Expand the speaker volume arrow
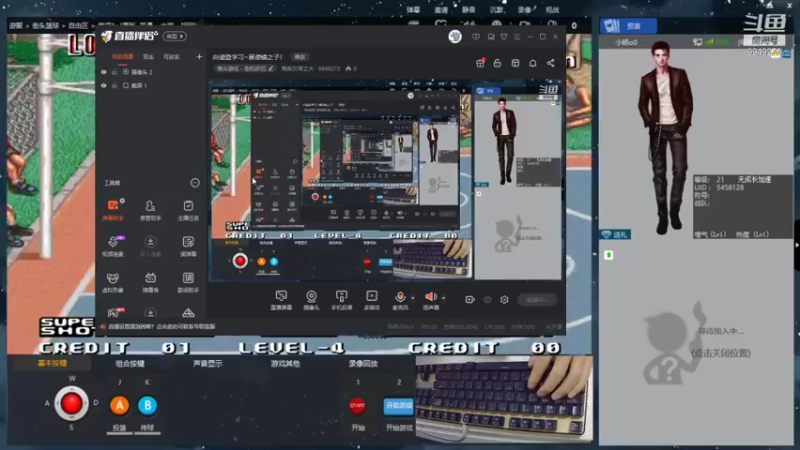800x450 pixels. pos(443,297)
